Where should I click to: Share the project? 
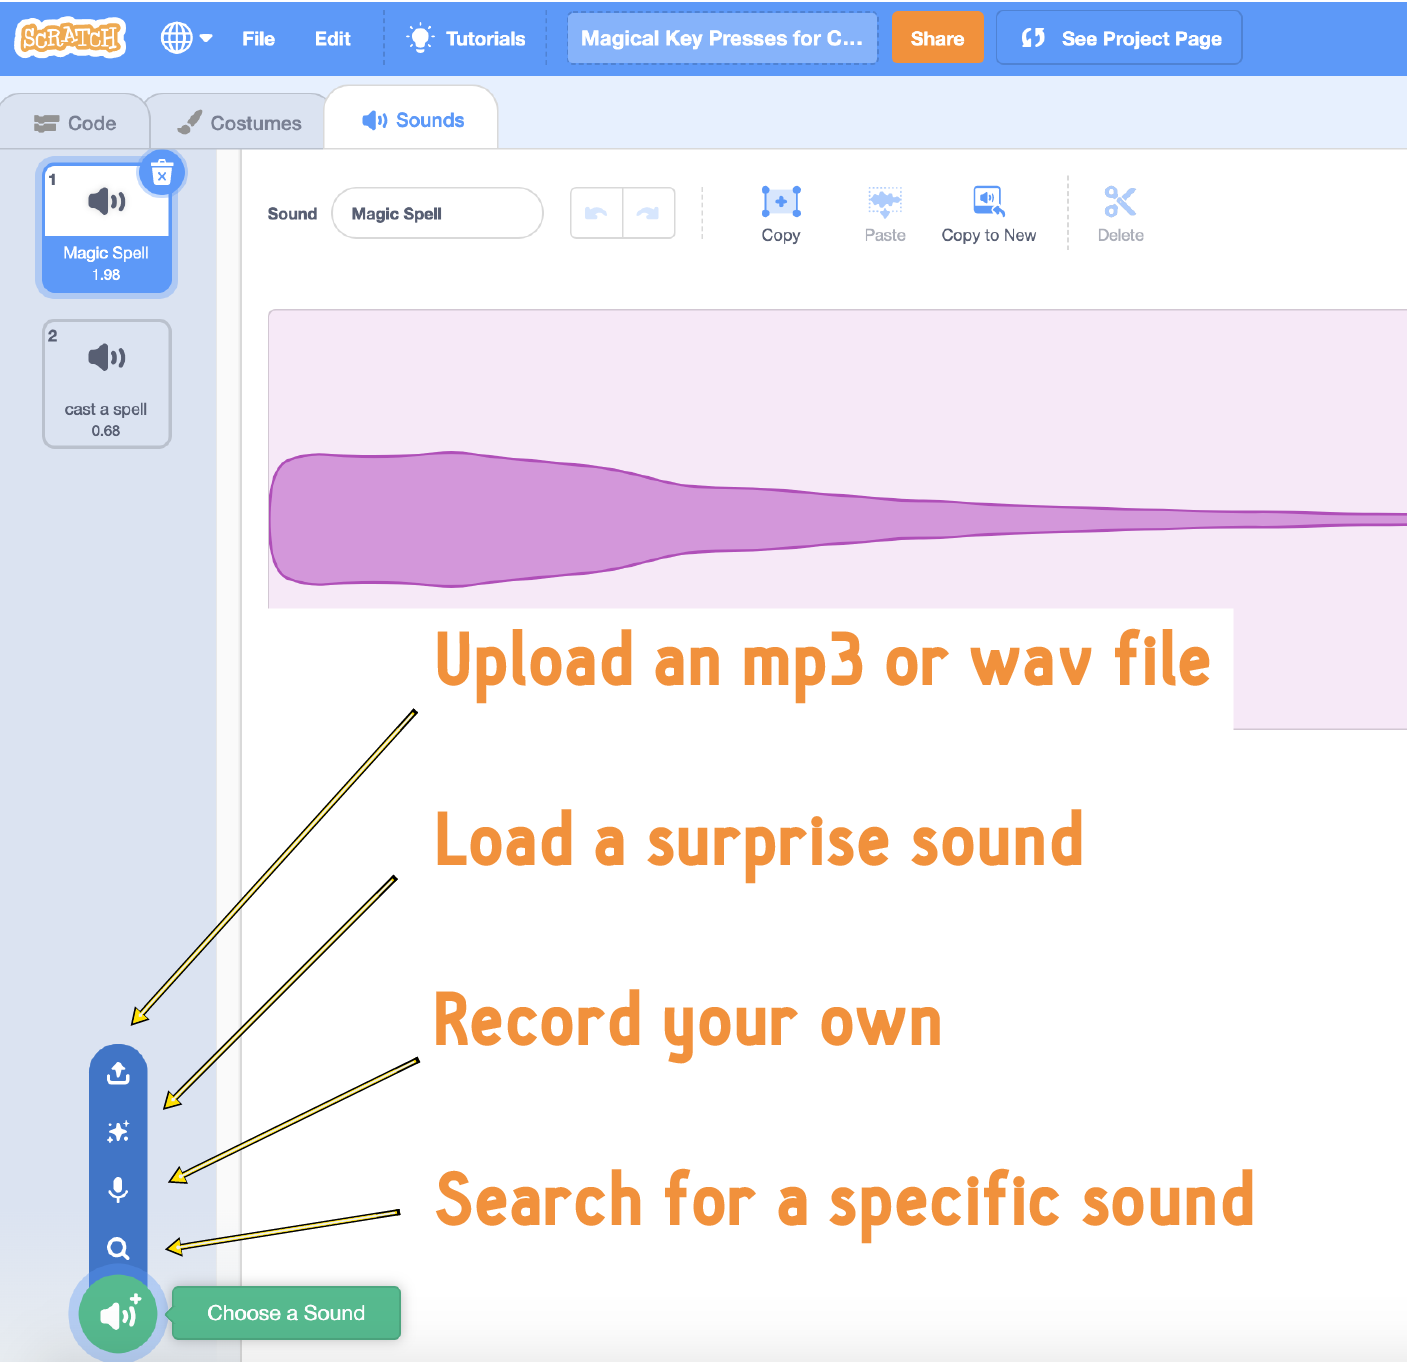point(936,38)
